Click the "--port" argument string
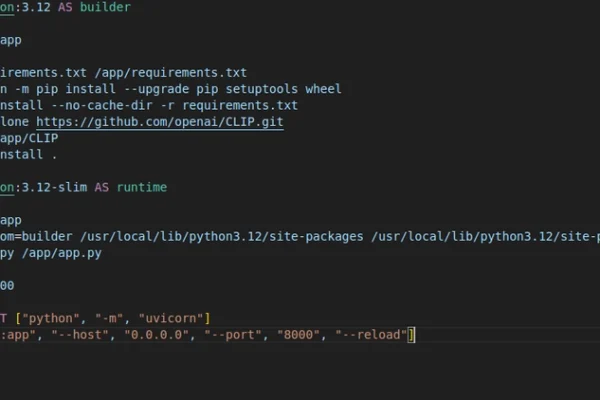This screenshot has width=600, height=400. (x=233, y=335)
